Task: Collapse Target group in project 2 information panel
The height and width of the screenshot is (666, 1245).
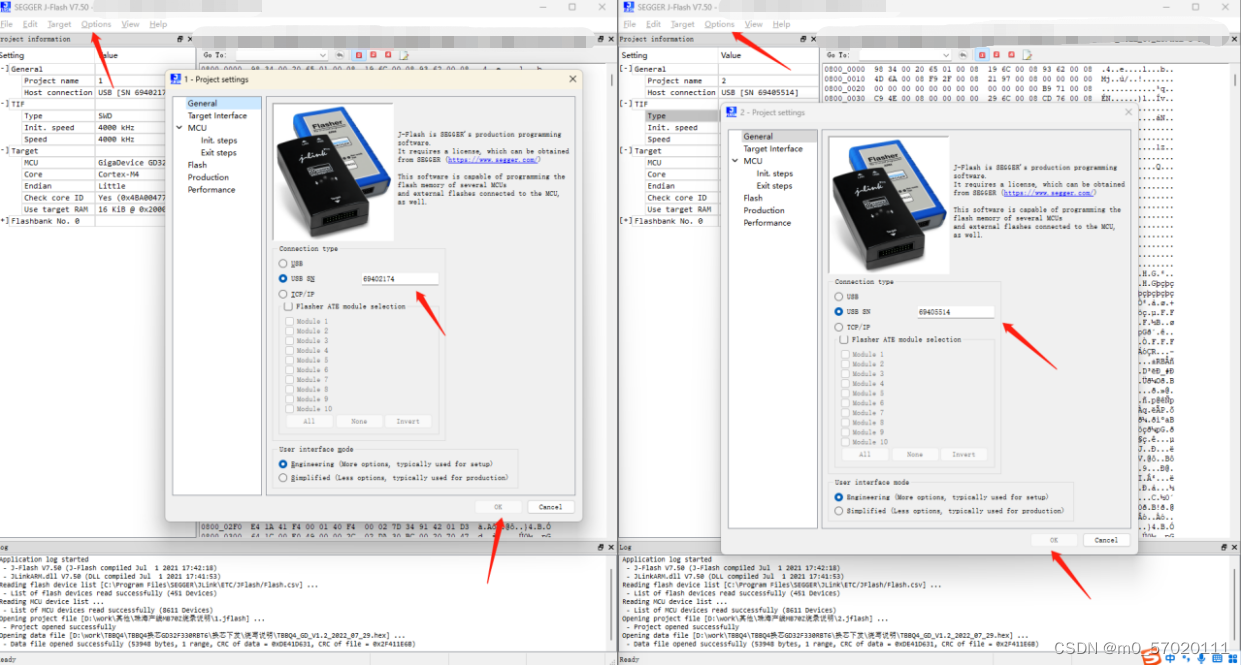Action: click(x=626, y=151)
